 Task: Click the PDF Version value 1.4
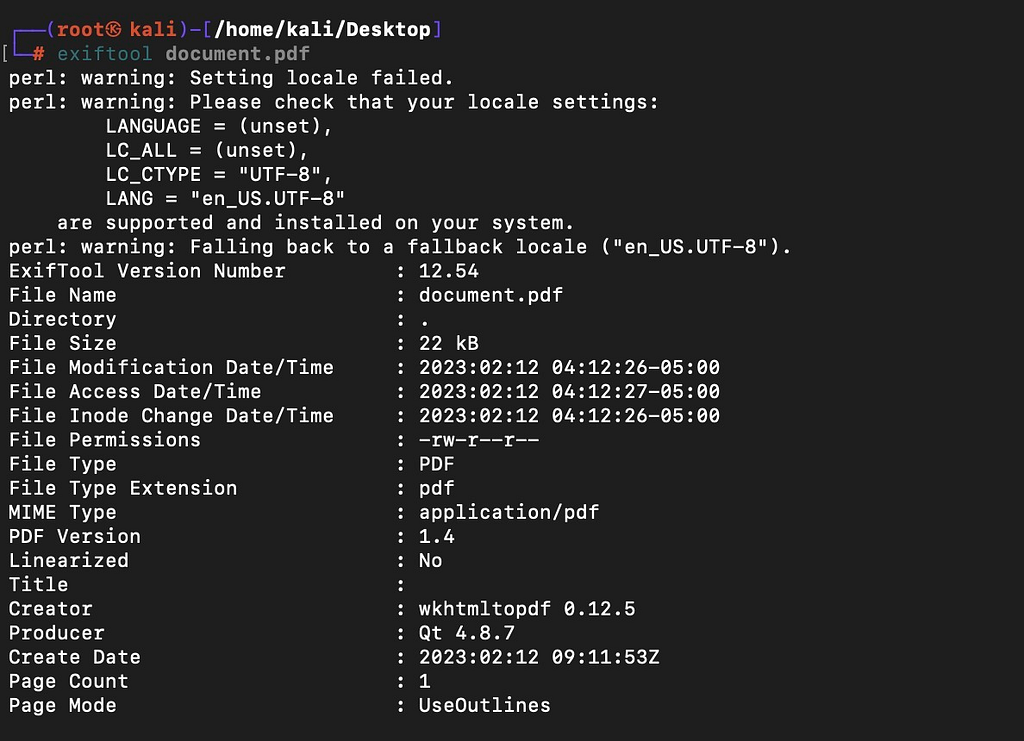[436, 537]
